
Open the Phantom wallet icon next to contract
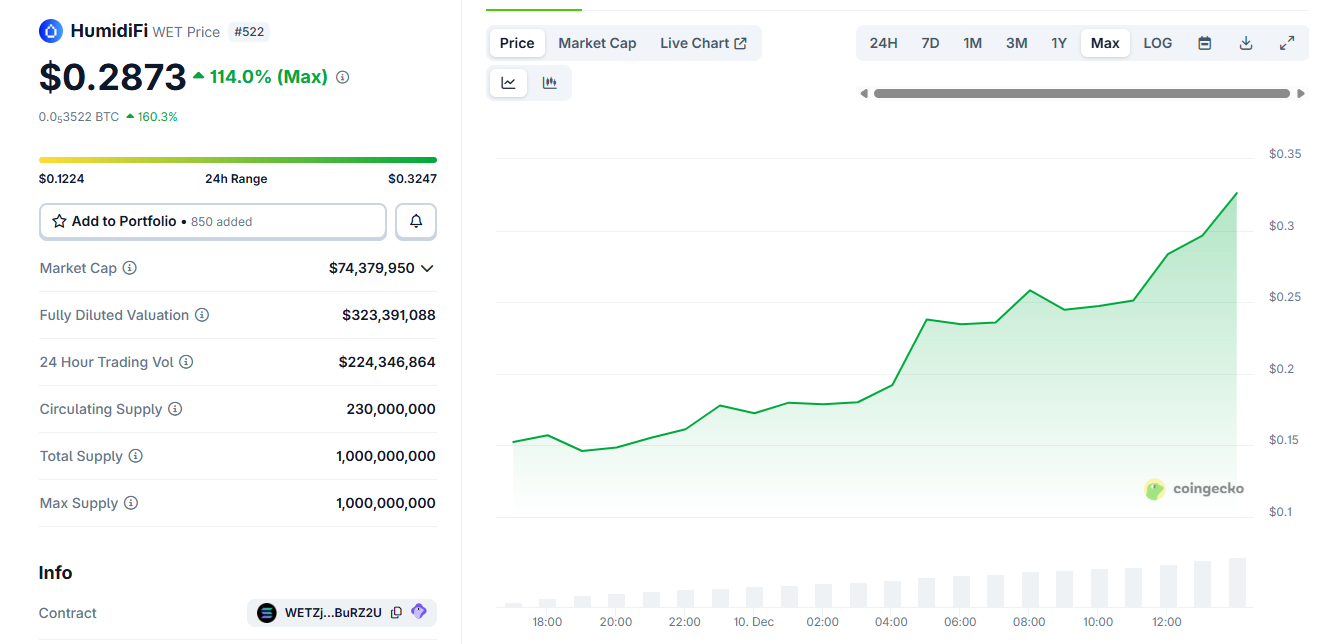coord(419,612)
